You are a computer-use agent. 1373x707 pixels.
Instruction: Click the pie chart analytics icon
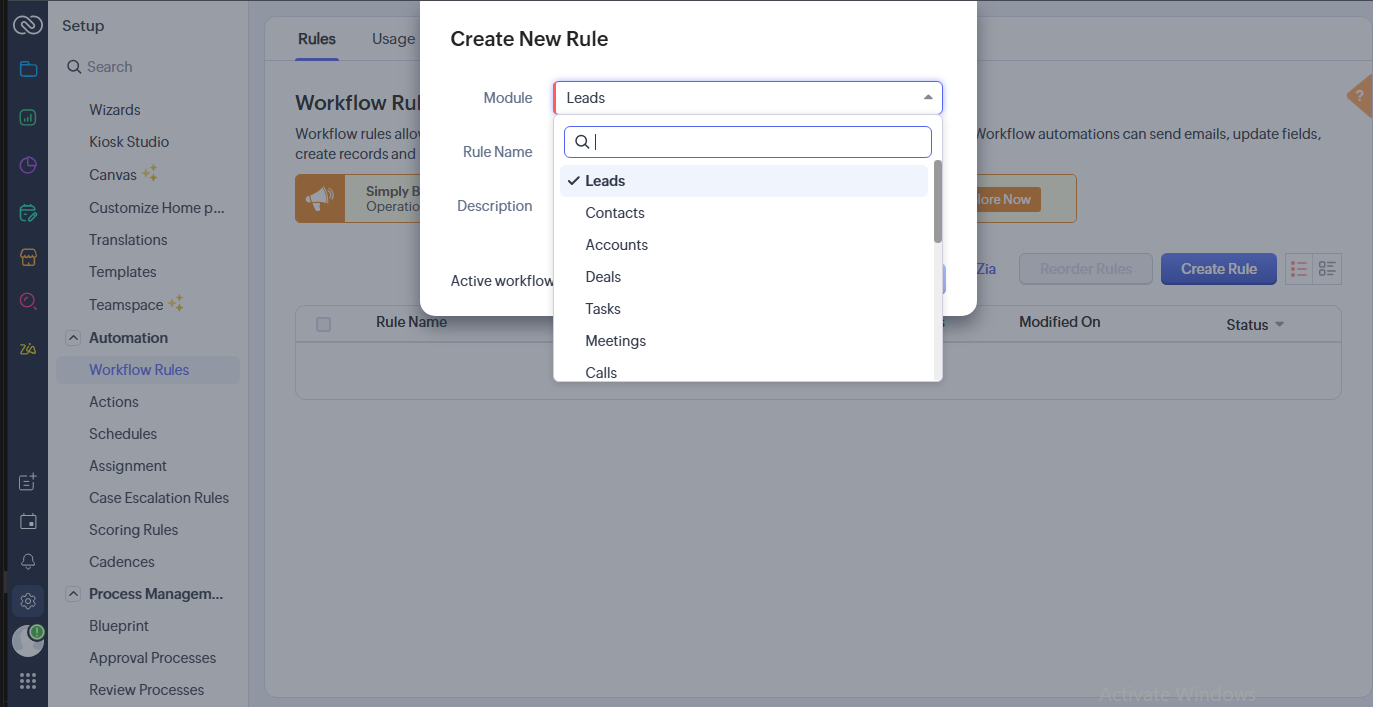pos(28,165)
